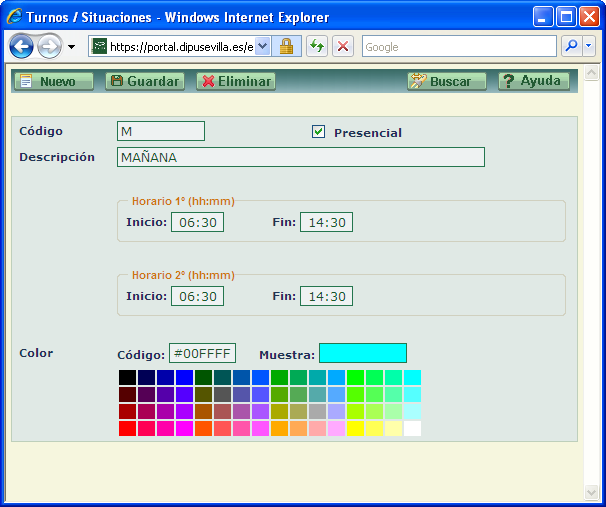Go back with browser Back arrow
Screen dimensions: 606x507
(x=21, y=47)
